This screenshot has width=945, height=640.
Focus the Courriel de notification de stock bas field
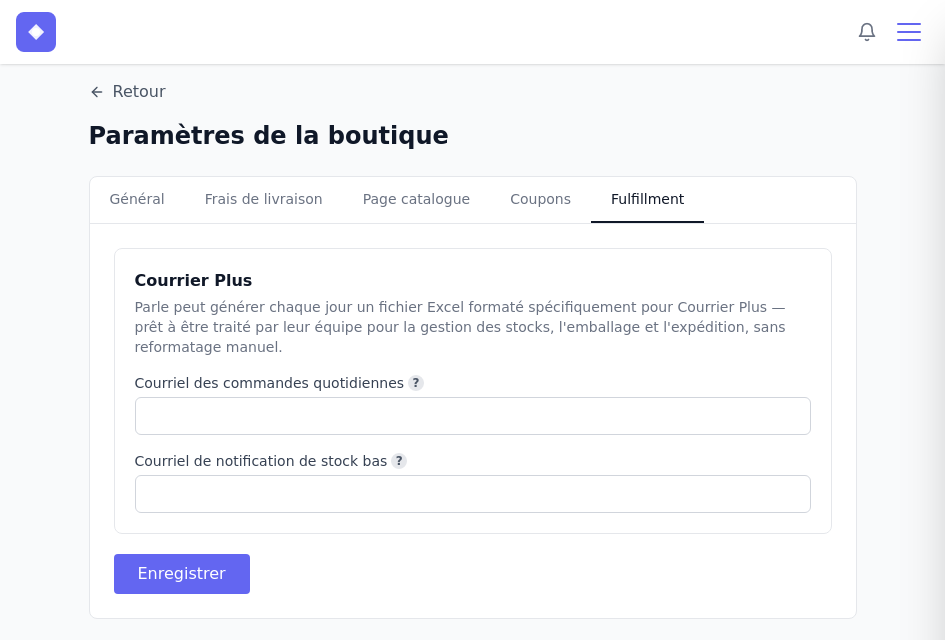472,494
